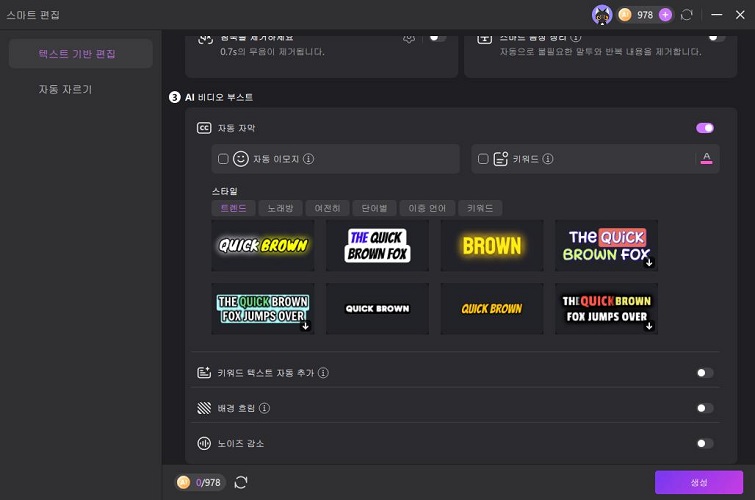Switch to the 단어별 style tab

point(374,208)
